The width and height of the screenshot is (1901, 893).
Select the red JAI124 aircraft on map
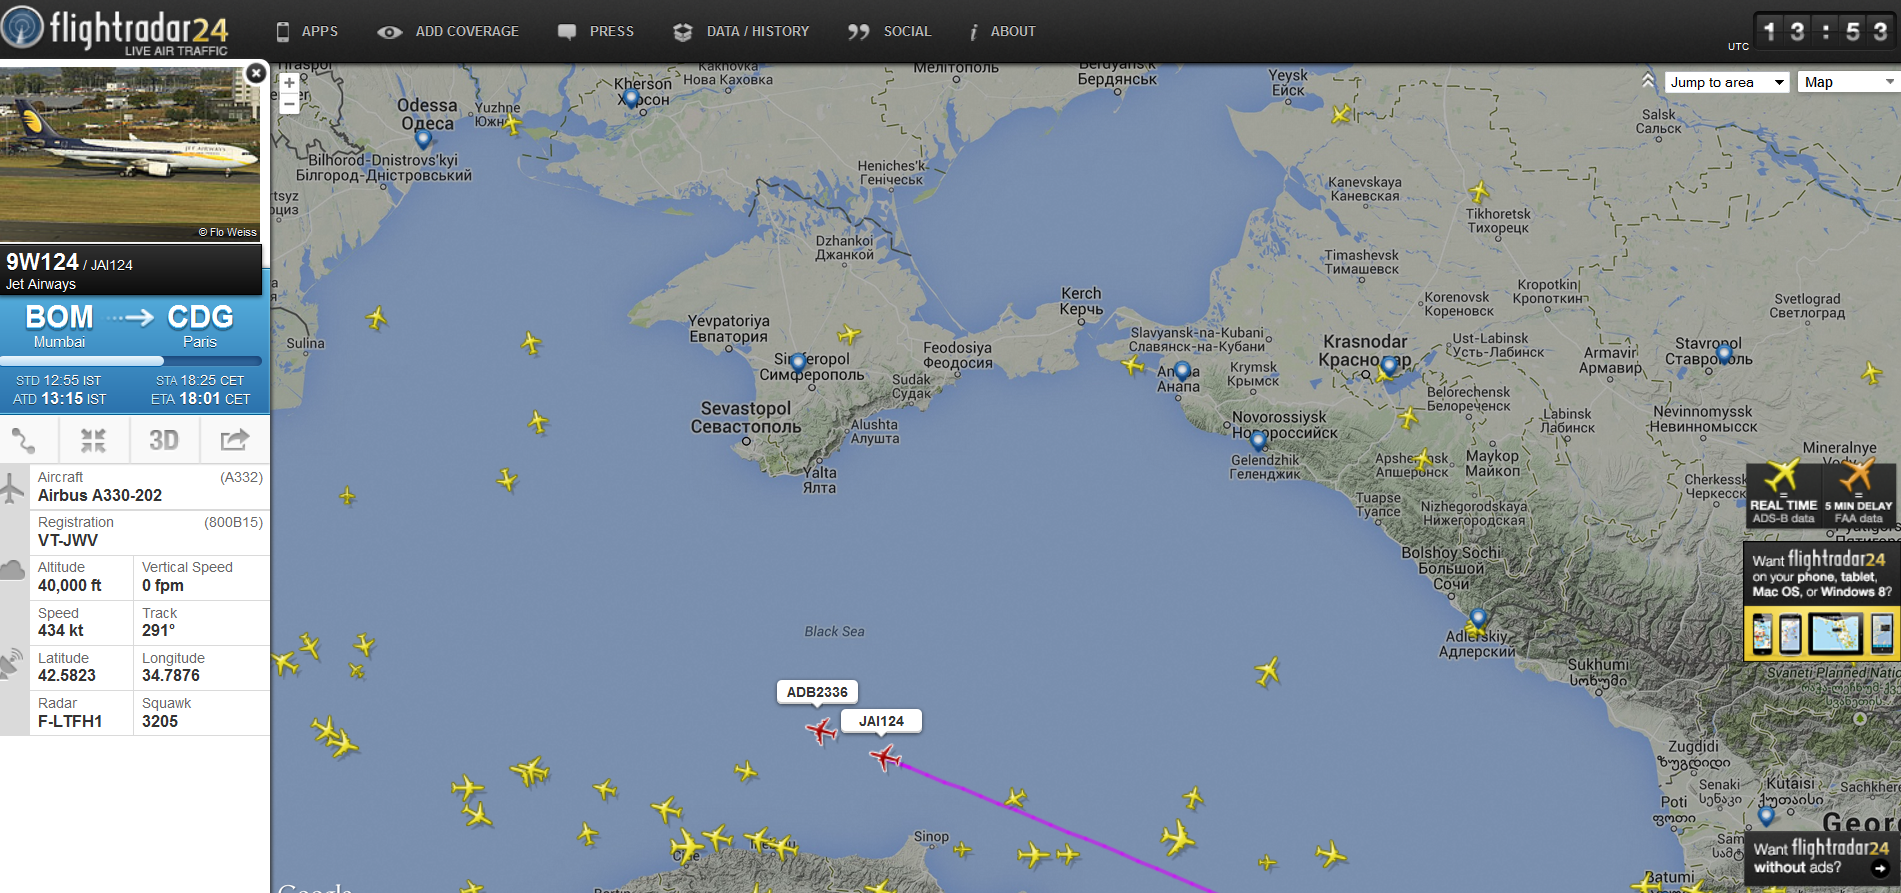click(x=885, y=757)
